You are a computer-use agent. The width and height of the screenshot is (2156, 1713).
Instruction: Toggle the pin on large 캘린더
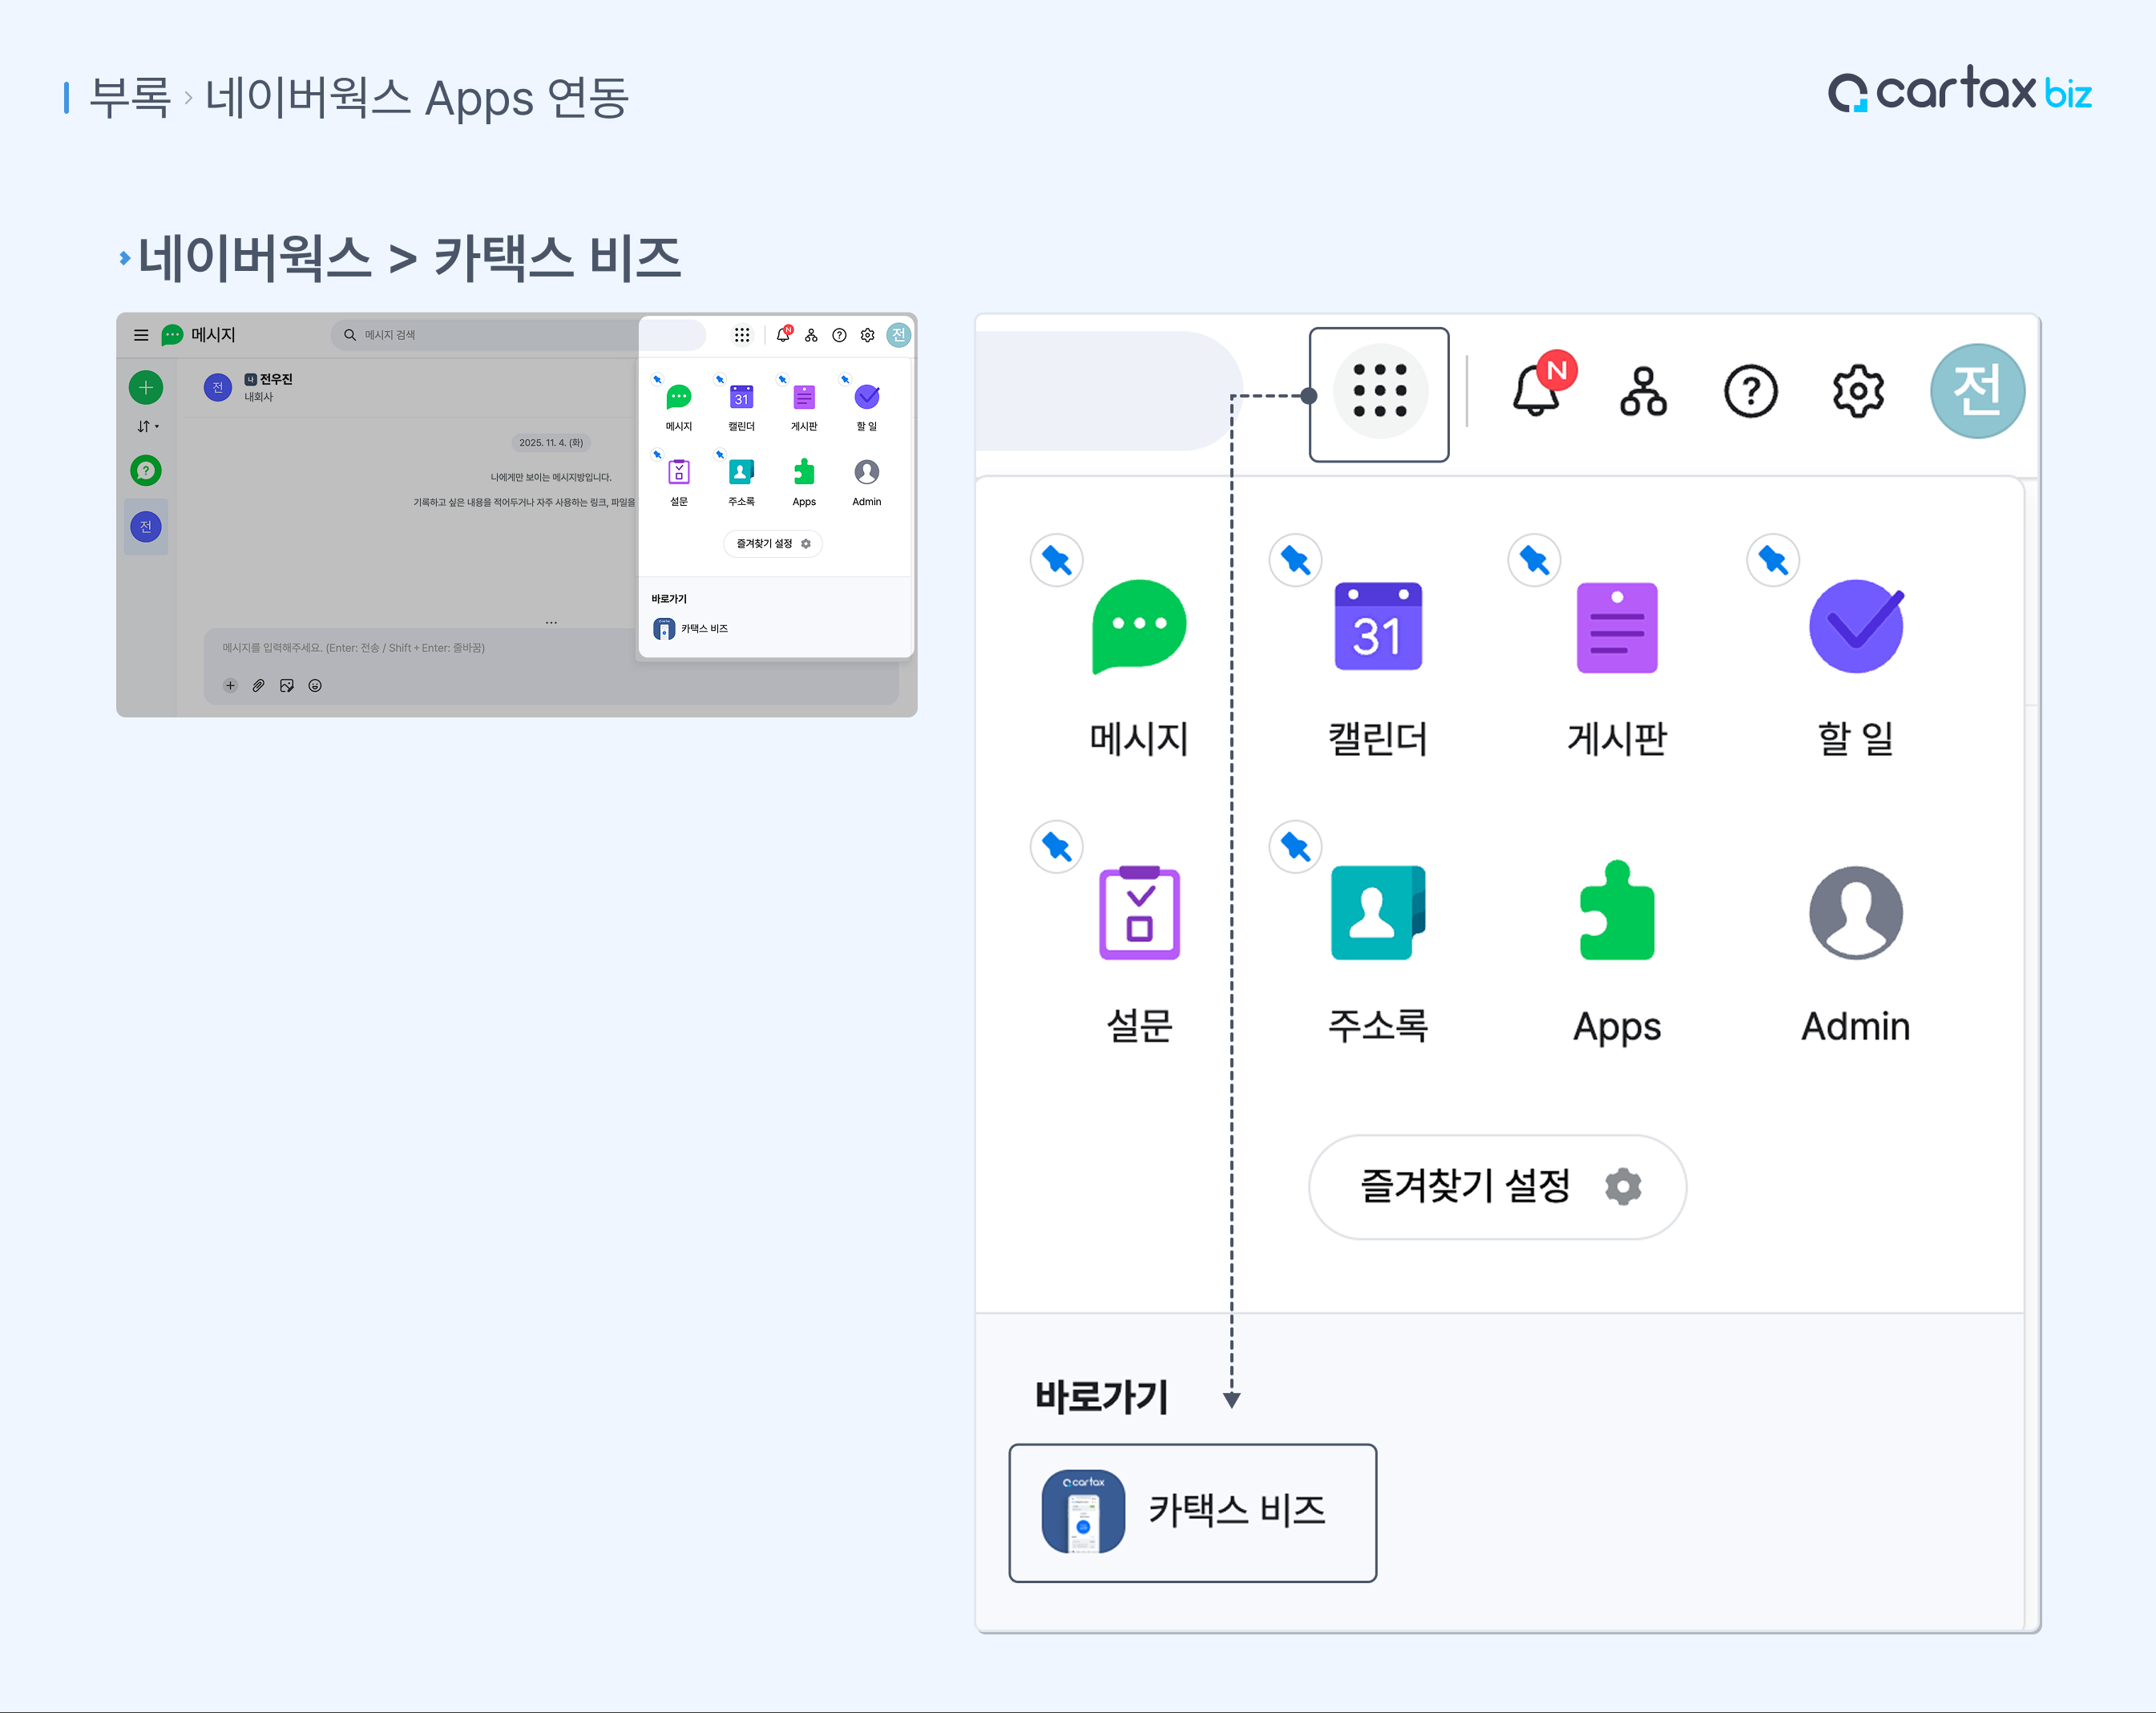pyautogui.click(x=1295, y=560)
